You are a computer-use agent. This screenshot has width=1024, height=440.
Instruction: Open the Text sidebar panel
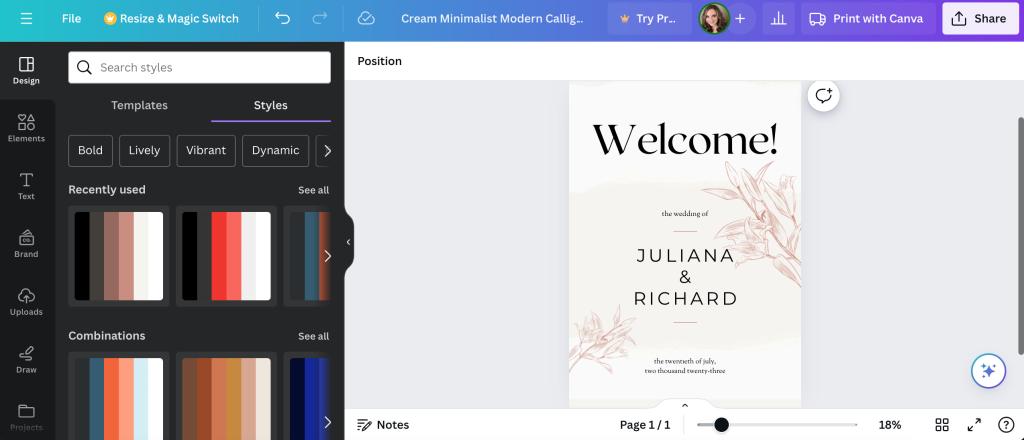(26, 186)
